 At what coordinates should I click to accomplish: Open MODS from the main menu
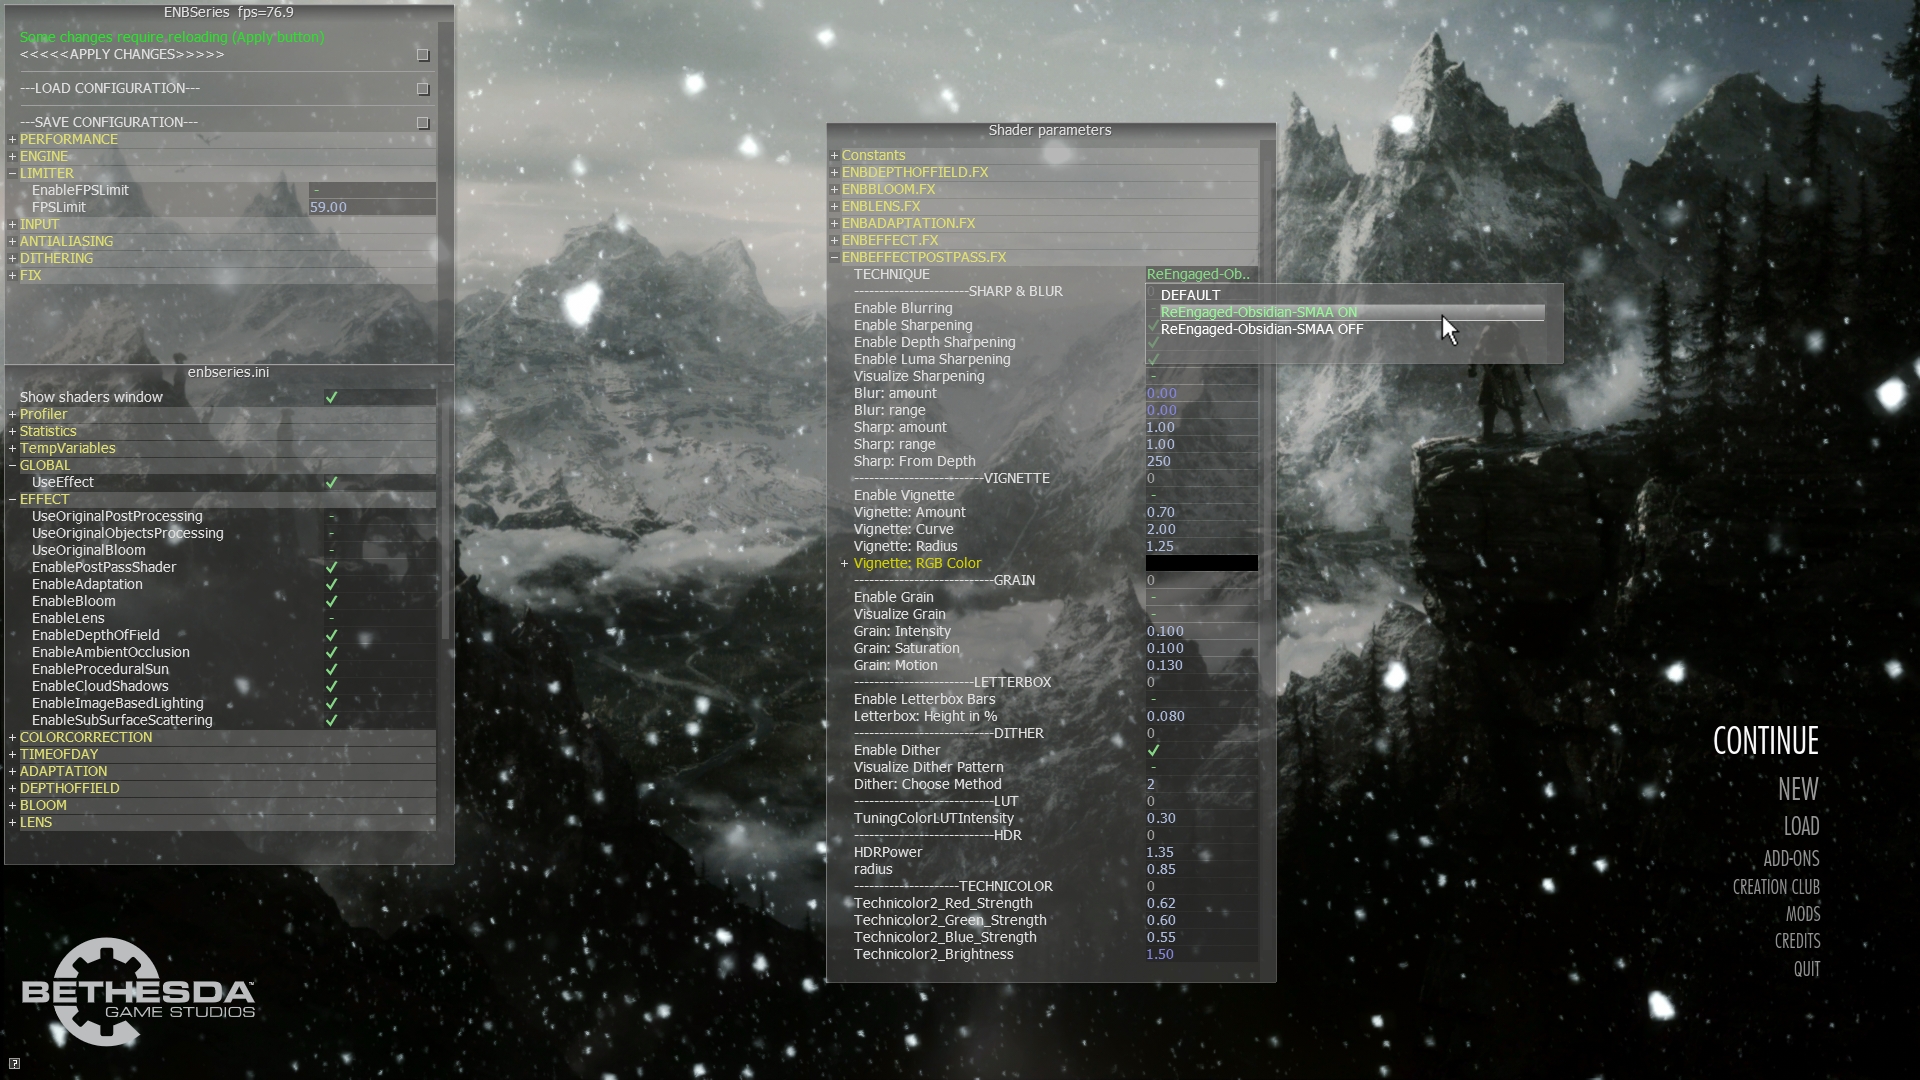coord(1802,915)
